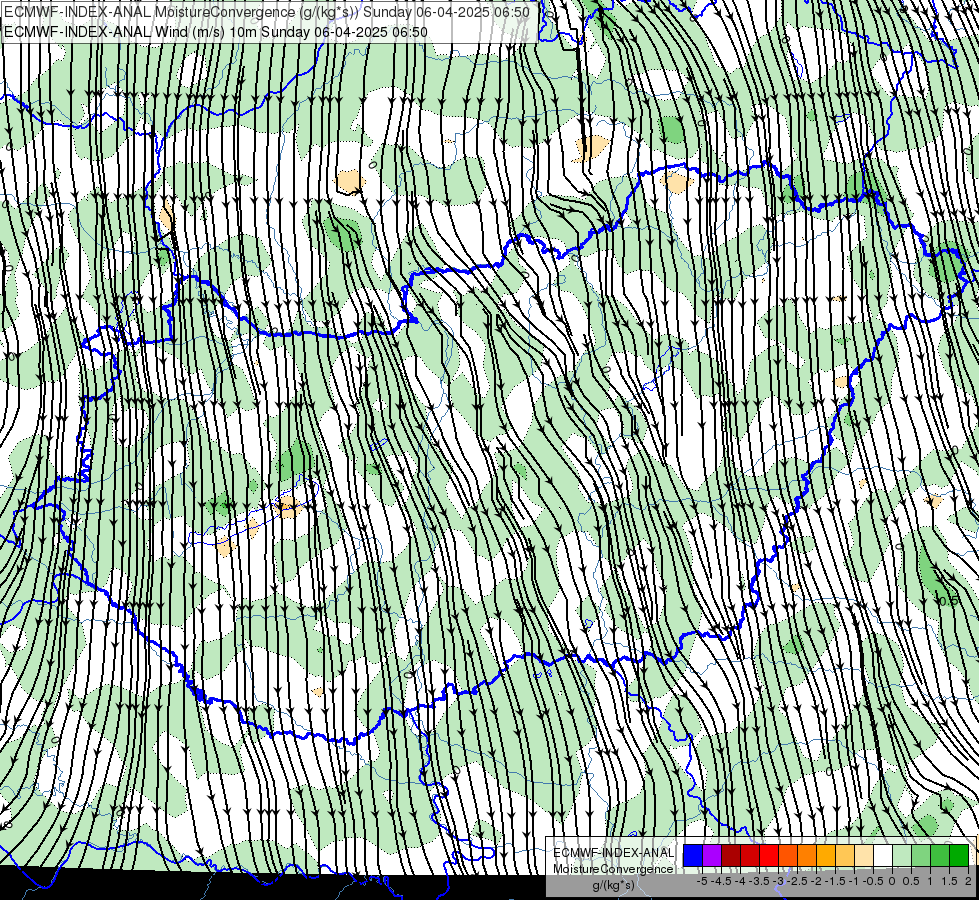Click the '-3.5' legend scale value

tap(760, 881)
